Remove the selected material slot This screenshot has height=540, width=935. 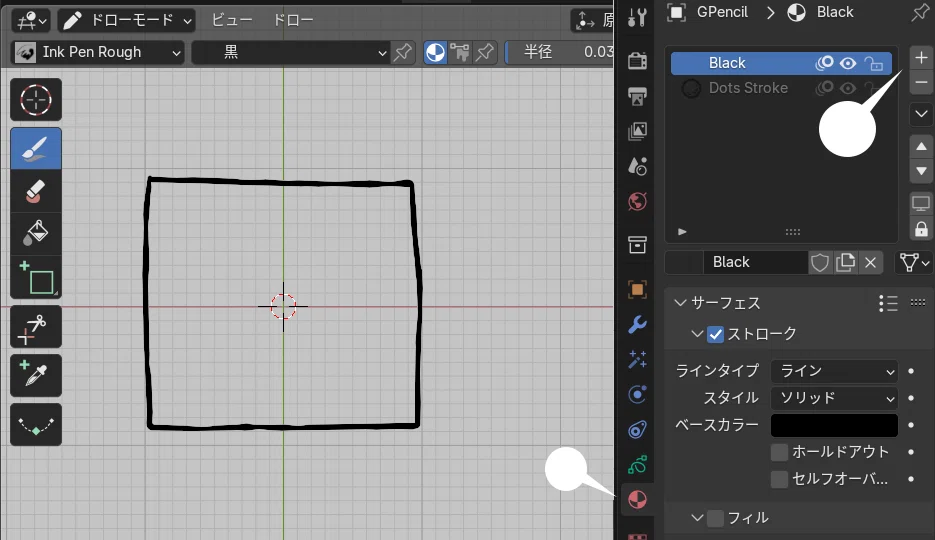point(921,82)
